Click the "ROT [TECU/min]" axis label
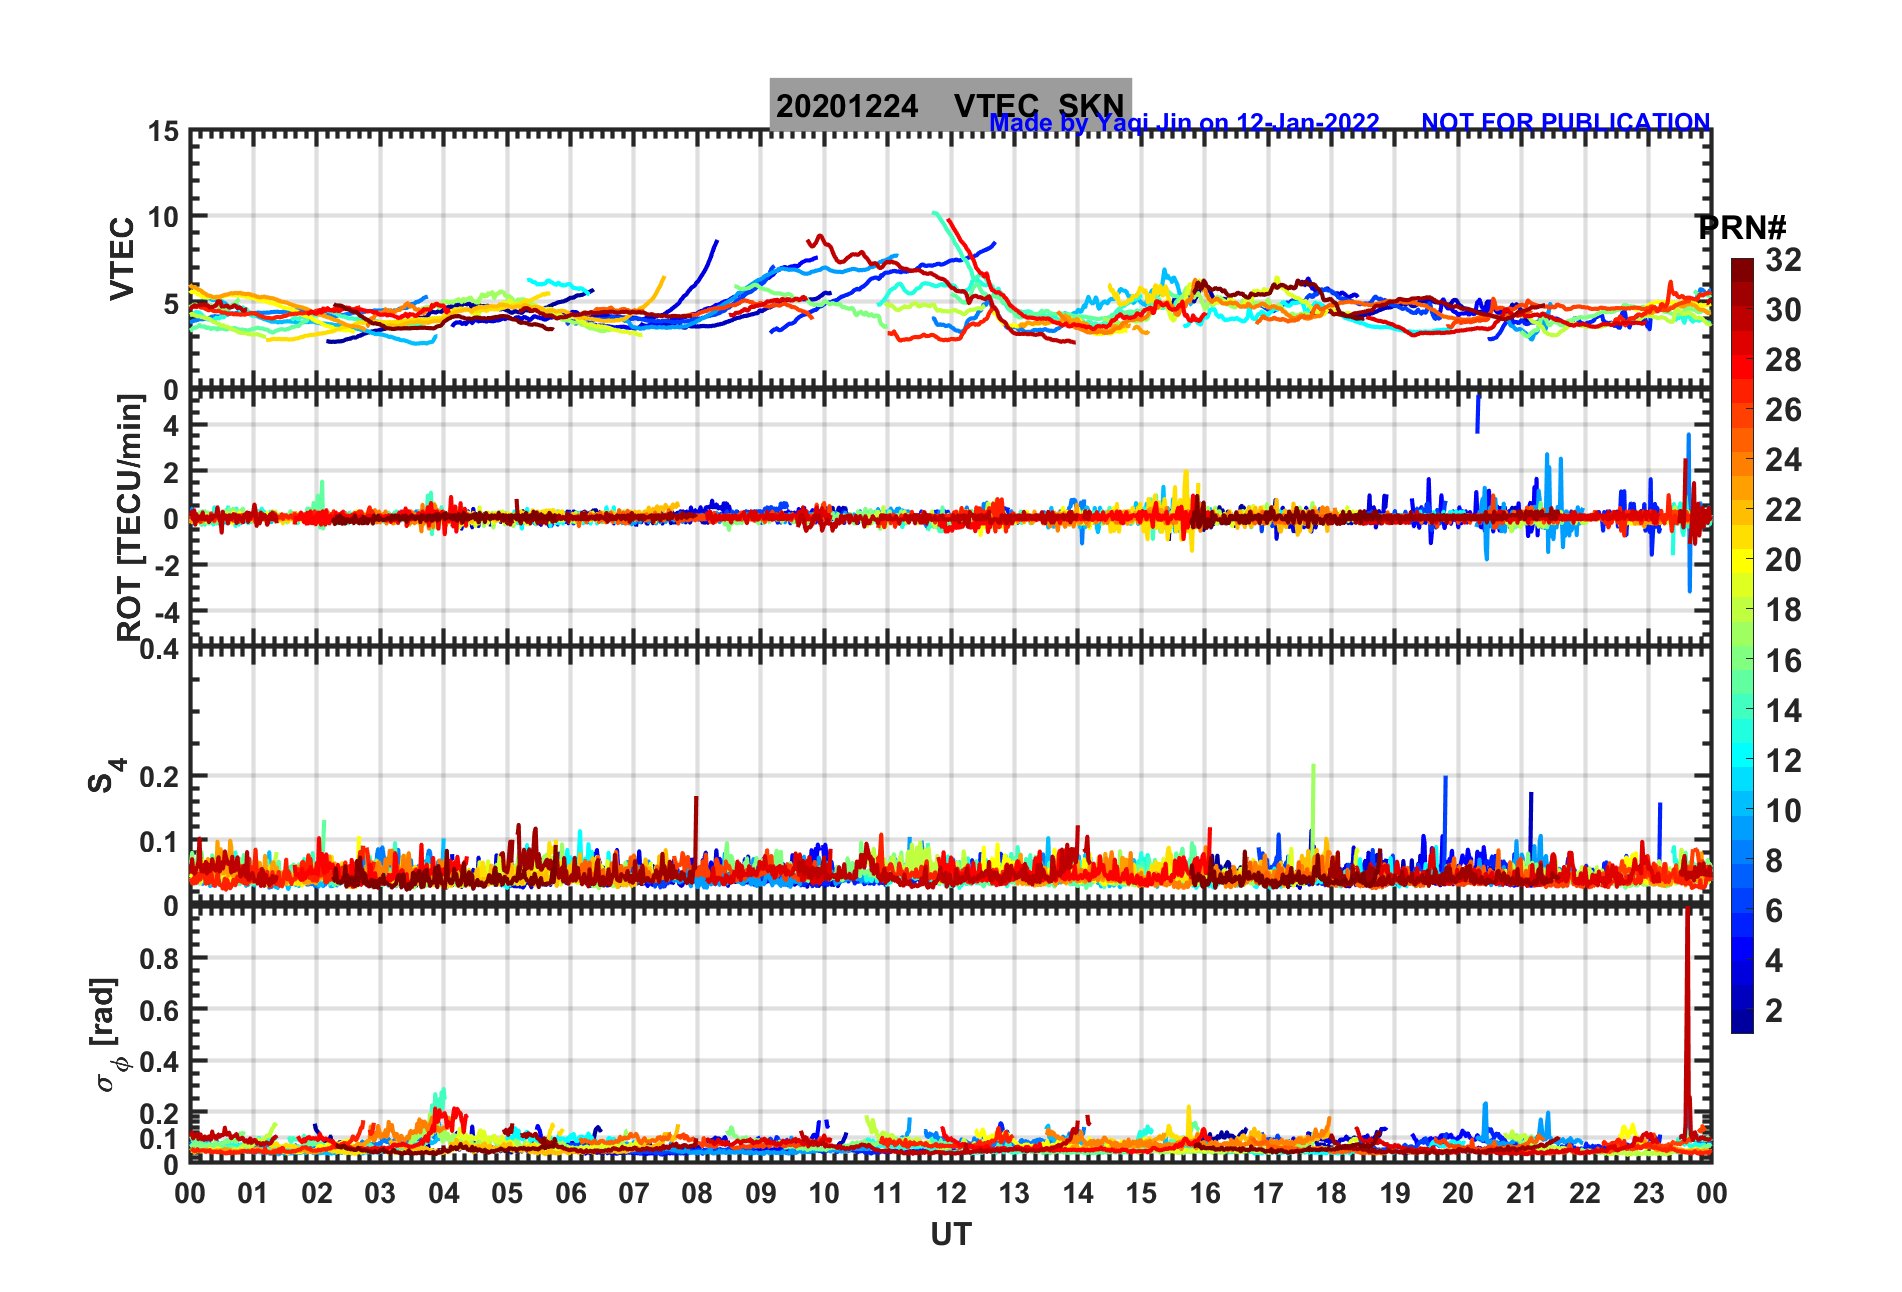 pyautogui.click(x=129, y=517)
